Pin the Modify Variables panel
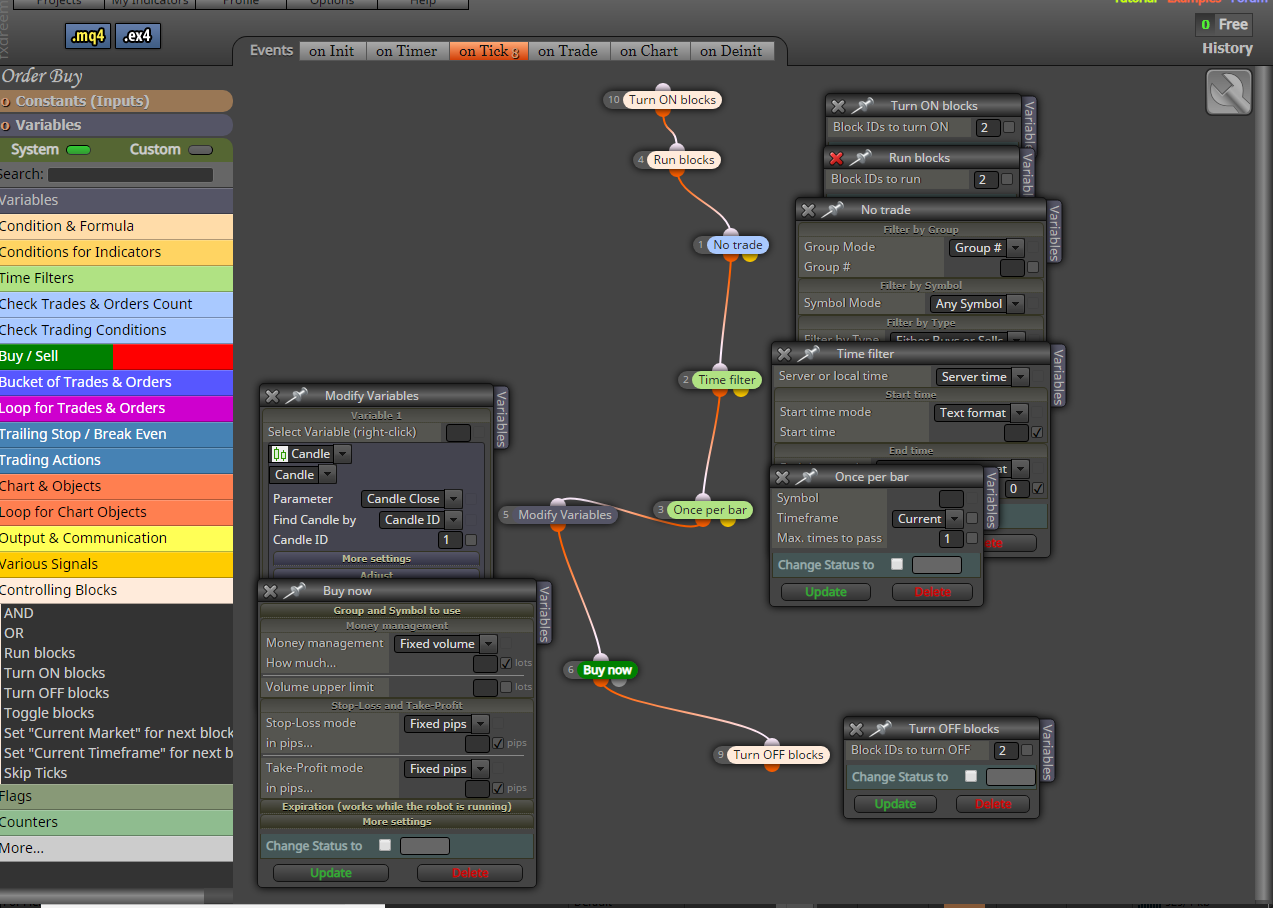Screen dimensions: 1273x908 click(x=296, y=396)
